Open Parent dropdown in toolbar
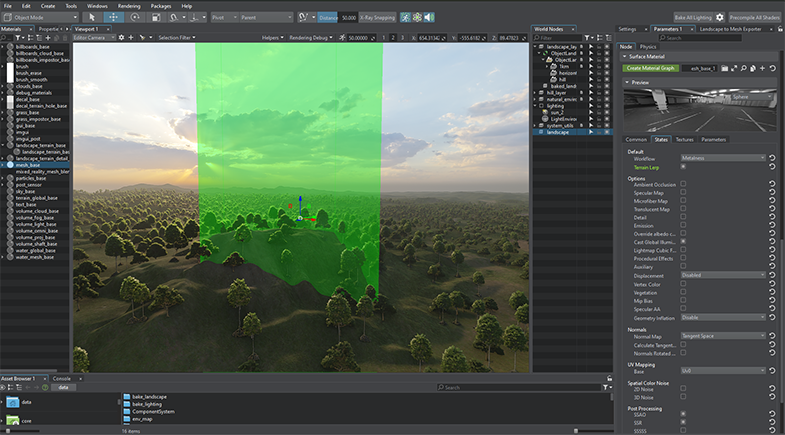 coord(266,18)
